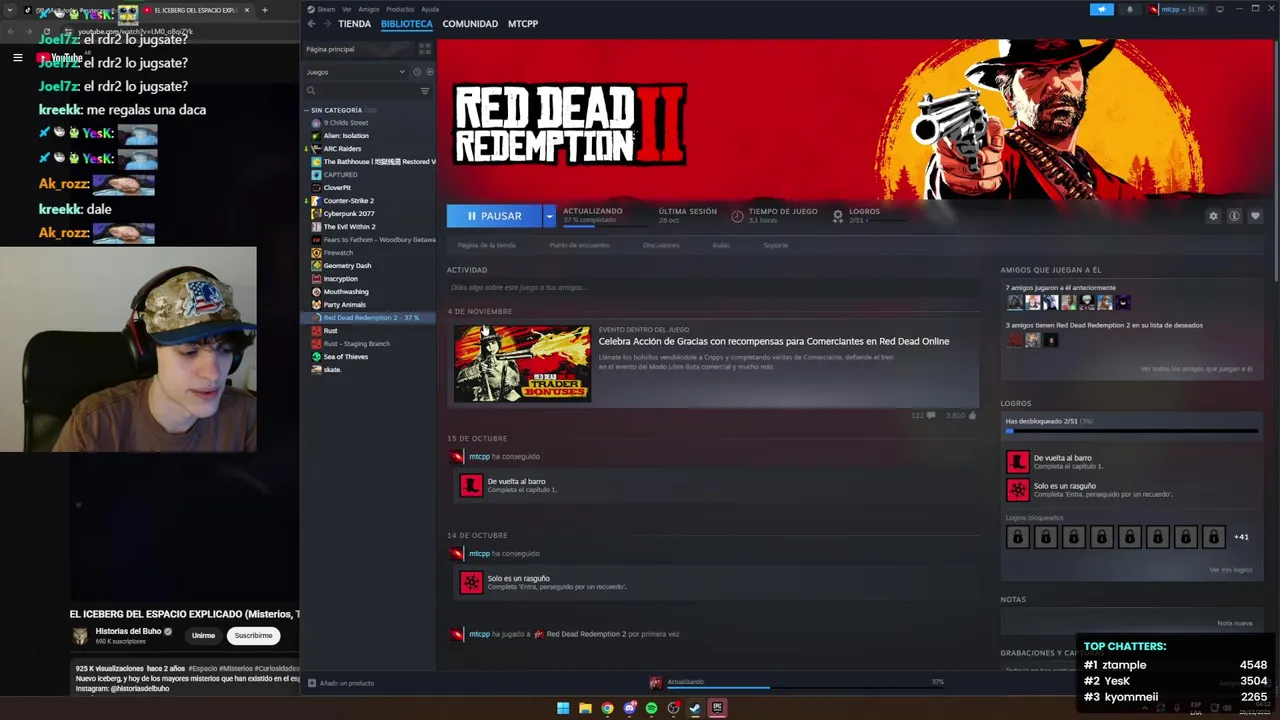Screen dimensions: 1280x720
Task: Click the Unirme button on YouTube
Action: (203, 635)
